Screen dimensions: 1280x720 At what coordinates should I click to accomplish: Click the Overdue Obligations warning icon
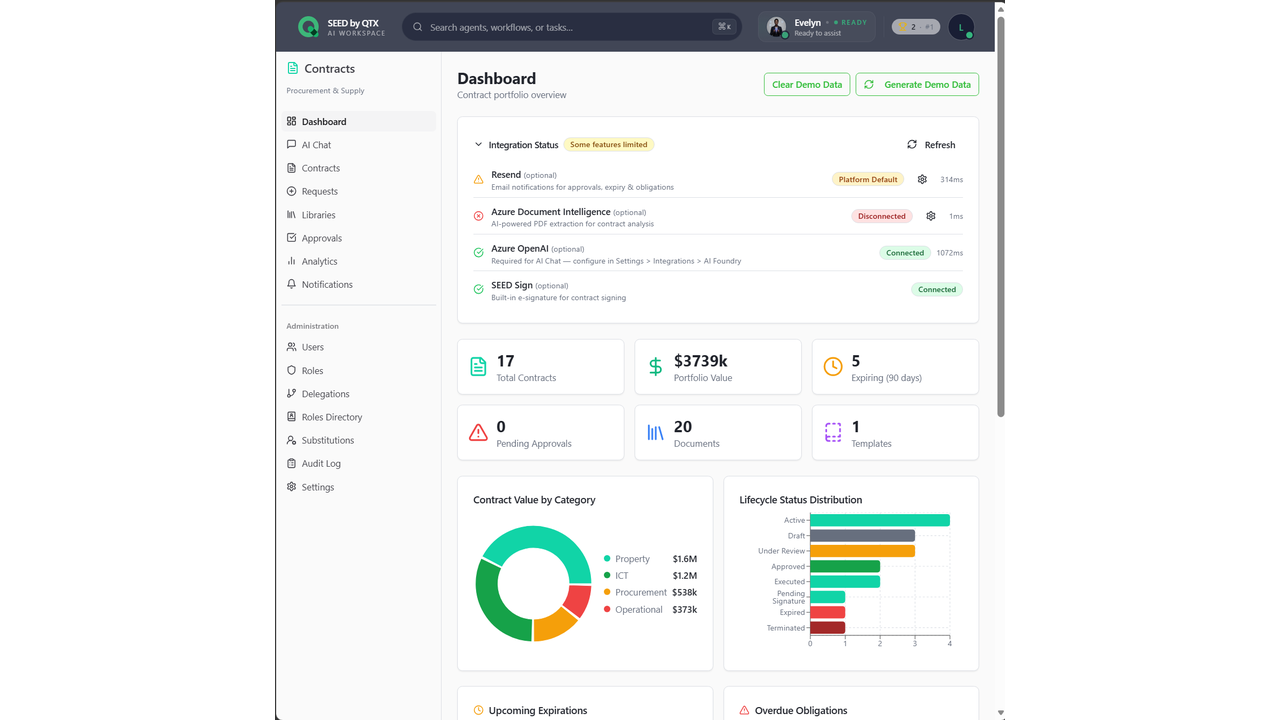coord(744,711)
